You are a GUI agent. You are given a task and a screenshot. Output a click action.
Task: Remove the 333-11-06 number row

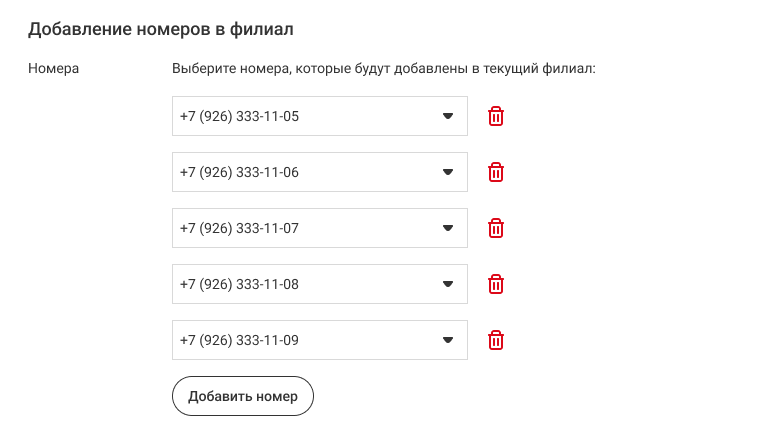click(x=495, y=172)
